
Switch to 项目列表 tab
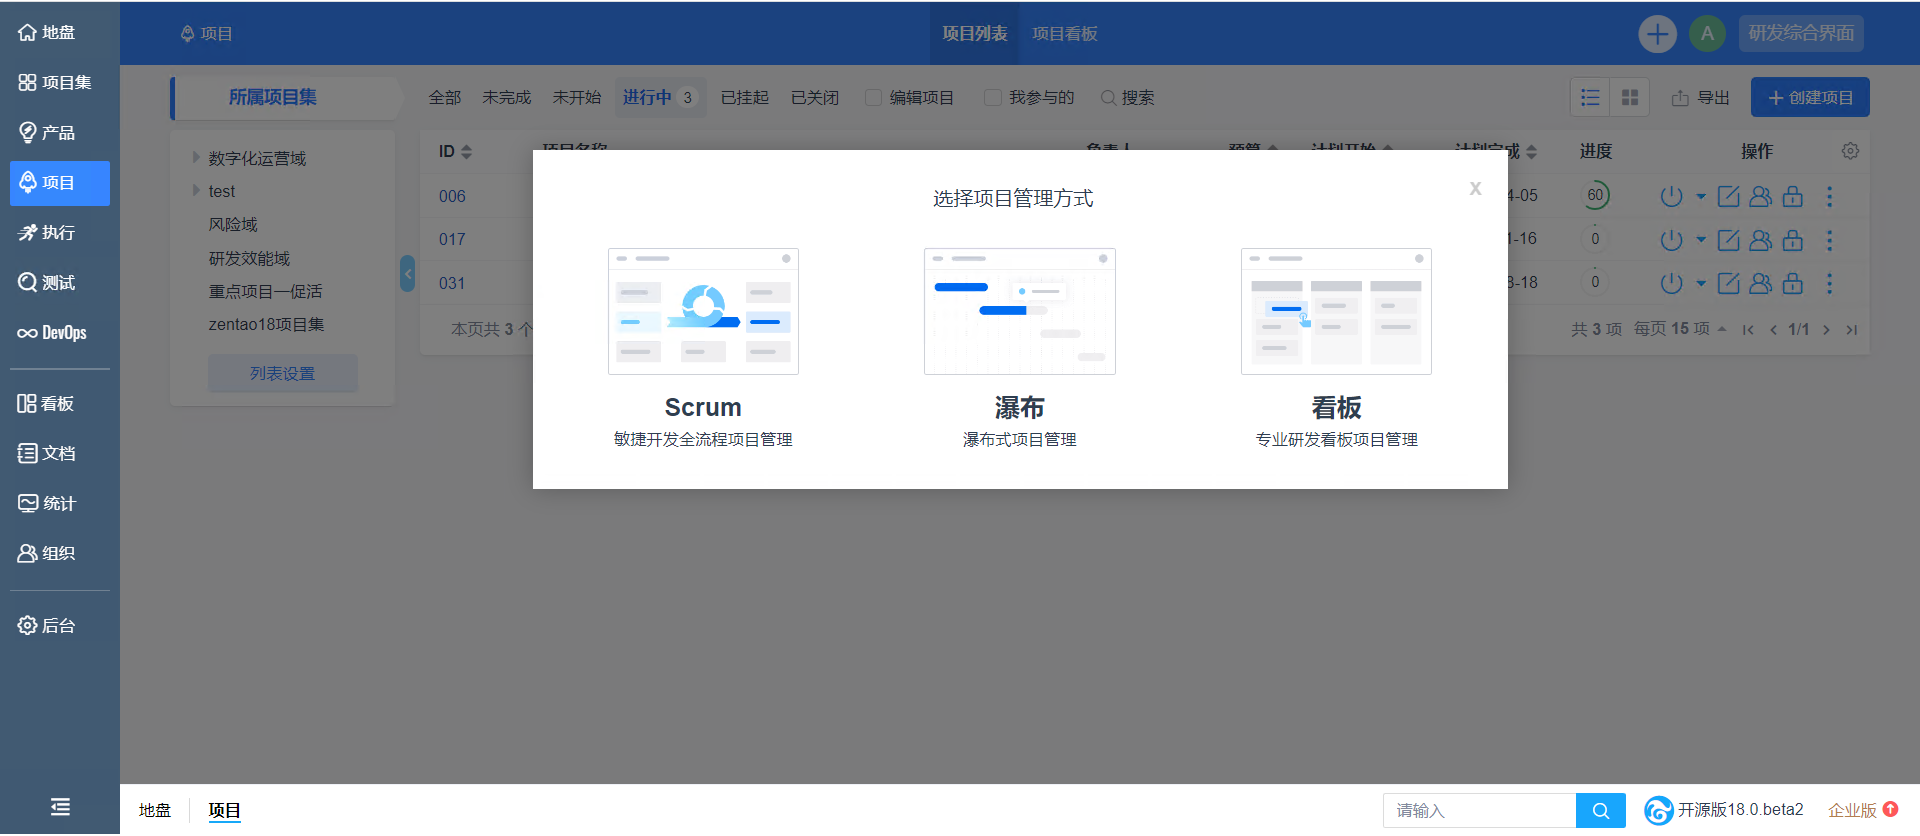tap(974, 34)
